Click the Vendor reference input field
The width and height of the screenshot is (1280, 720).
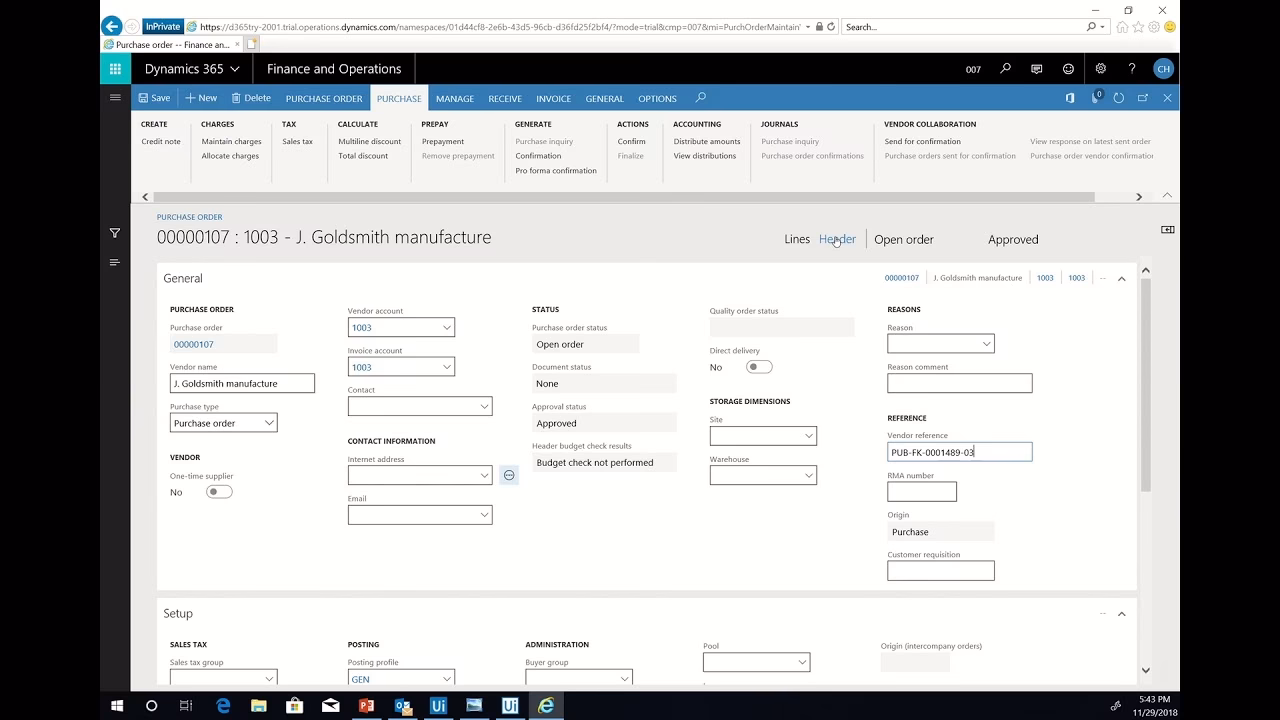tap(958, 452)
